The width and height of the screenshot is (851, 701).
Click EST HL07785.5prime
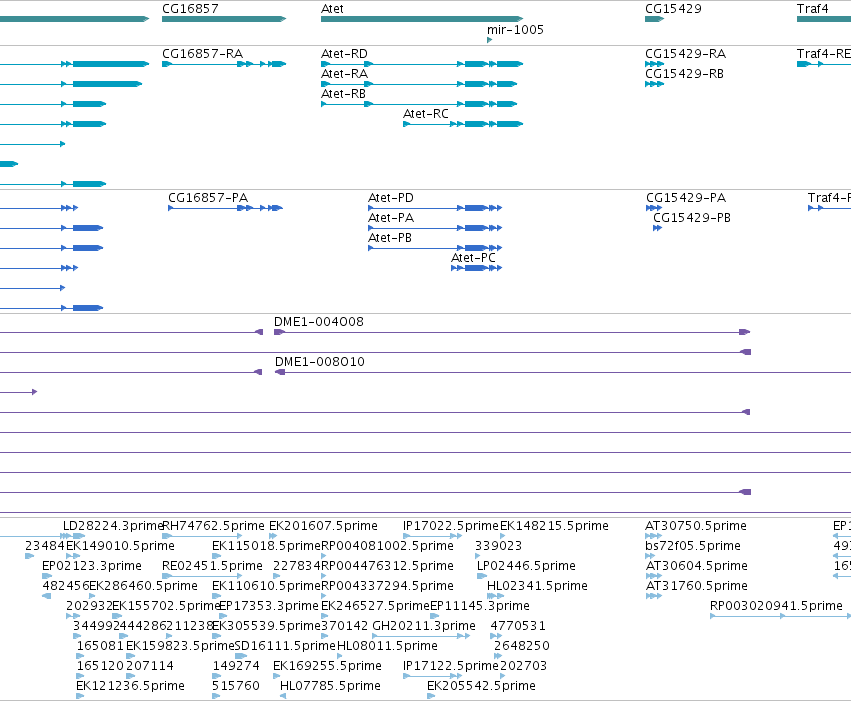point(330,686)
